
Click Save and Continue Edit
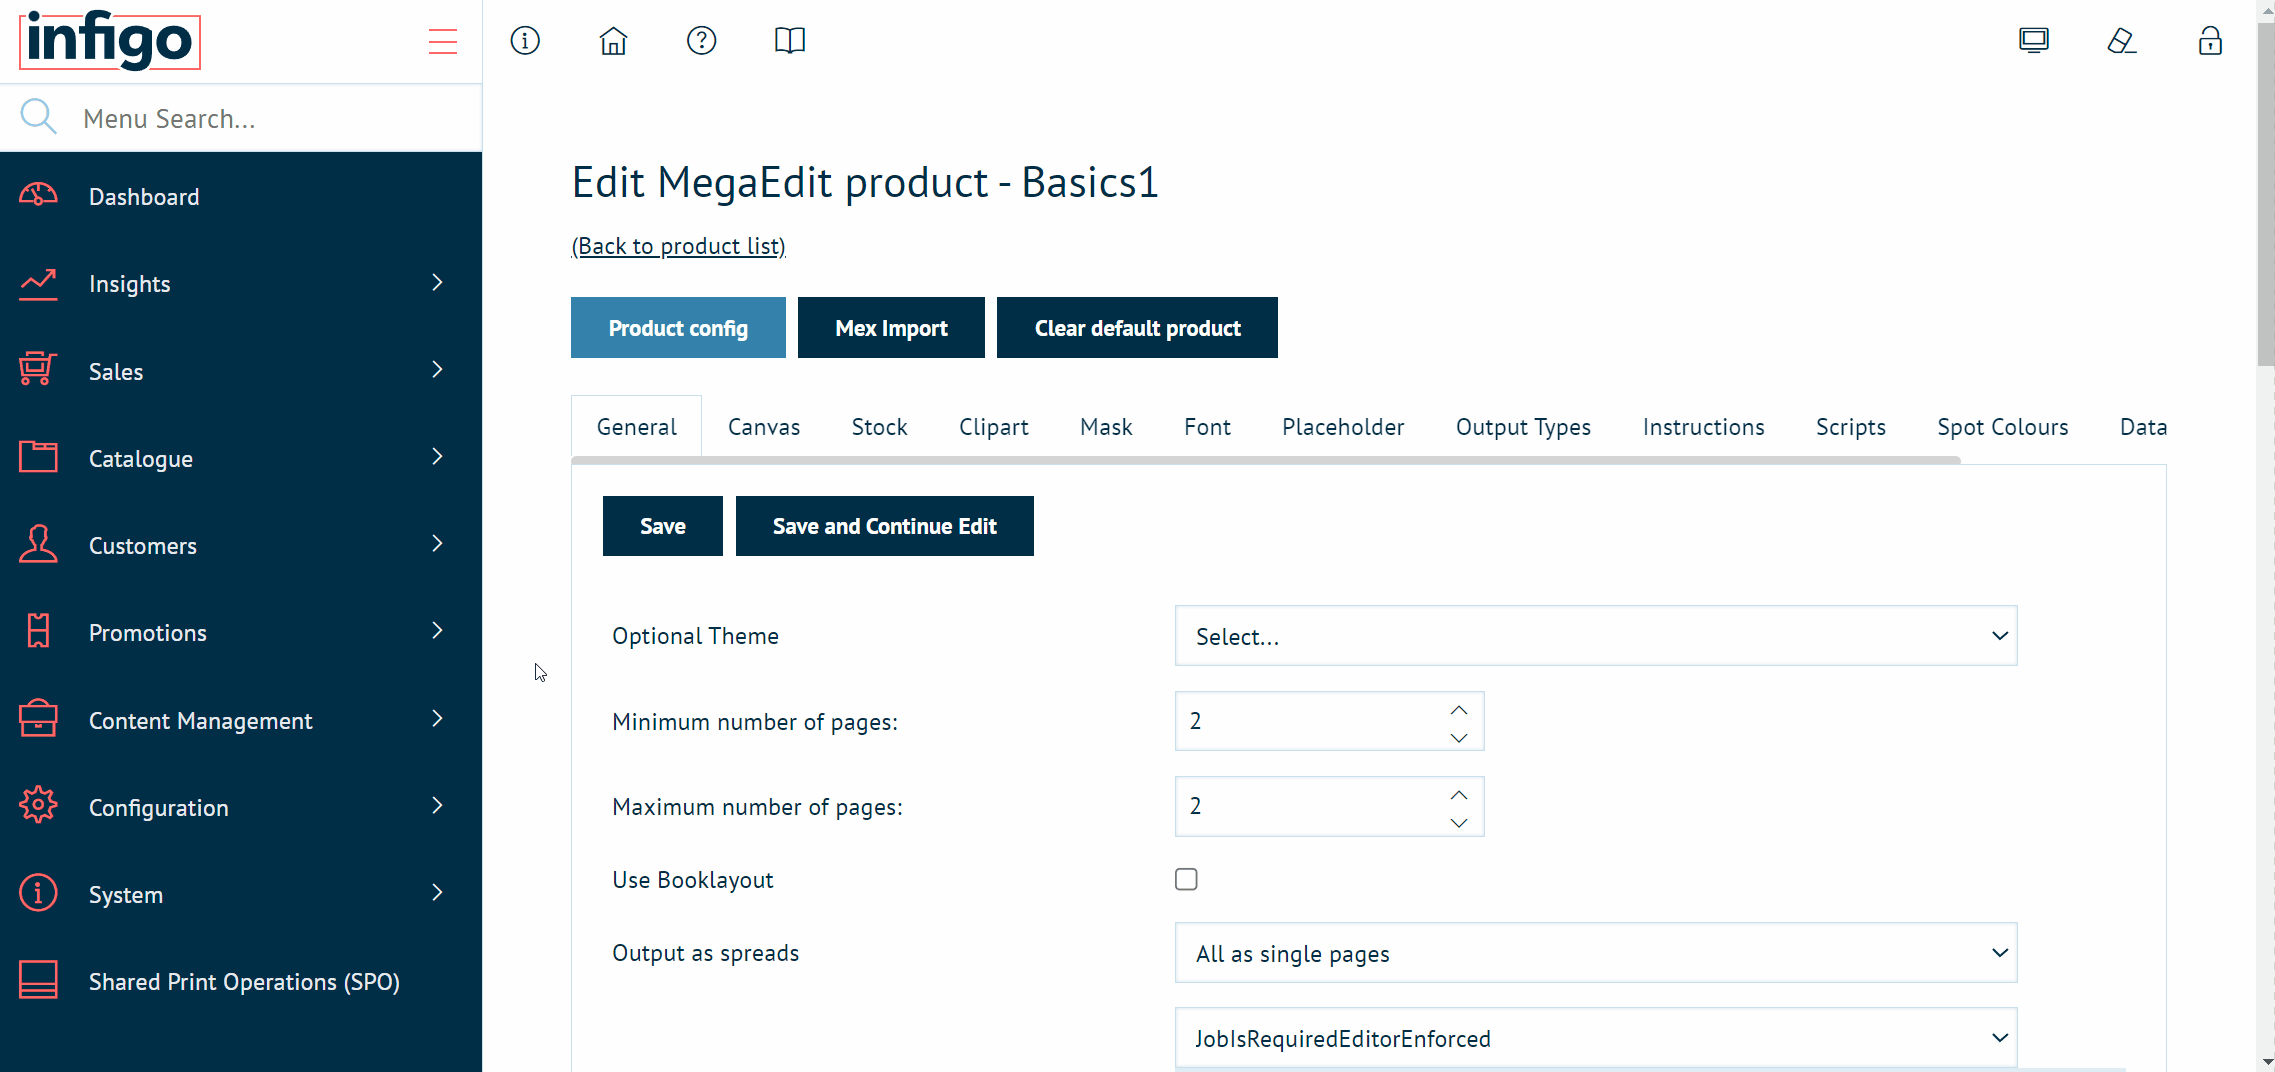pyautogui.click(x=884, y=526)
